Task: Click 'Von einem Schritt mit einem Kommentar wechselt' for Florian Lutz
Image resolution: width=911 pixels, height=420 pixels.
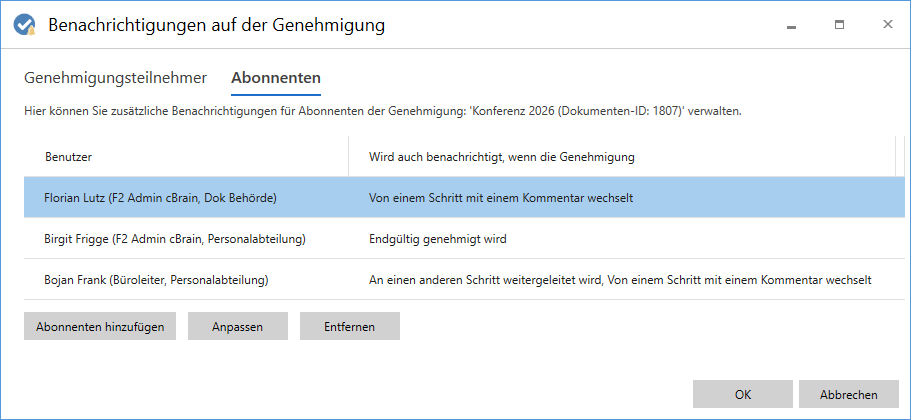Action: pos(501,198)
